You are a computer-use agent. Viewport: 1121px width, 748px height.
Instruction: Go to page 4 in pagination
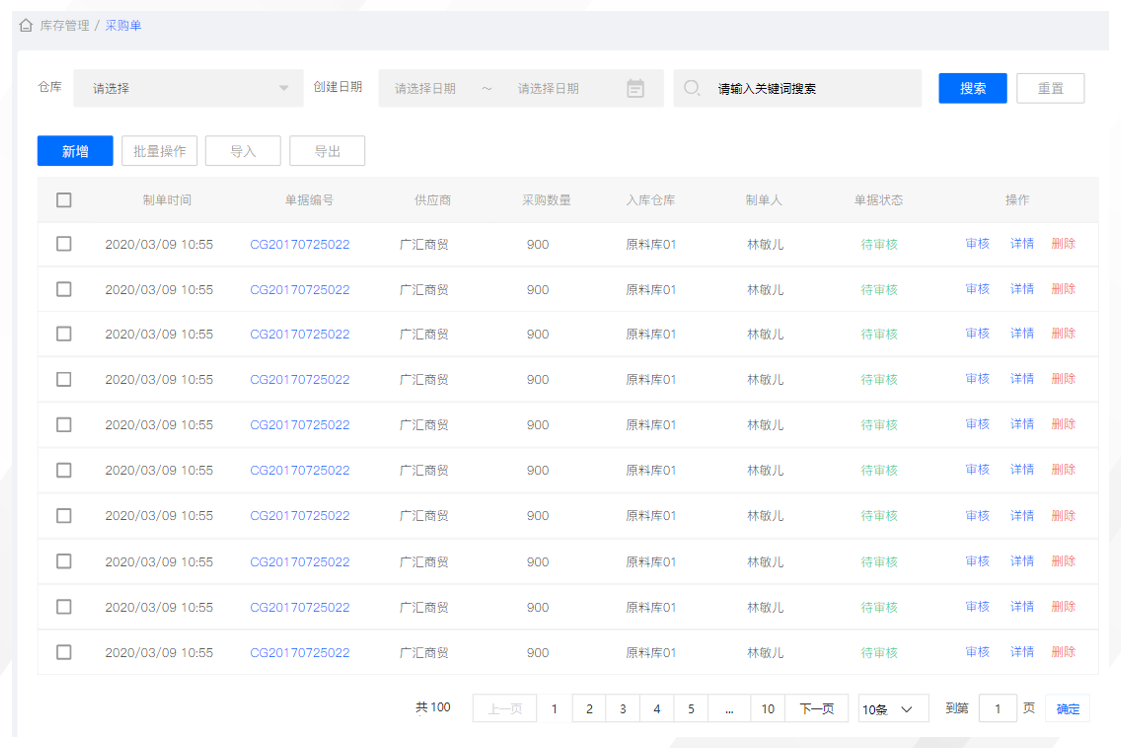click(x=657, y=709)
